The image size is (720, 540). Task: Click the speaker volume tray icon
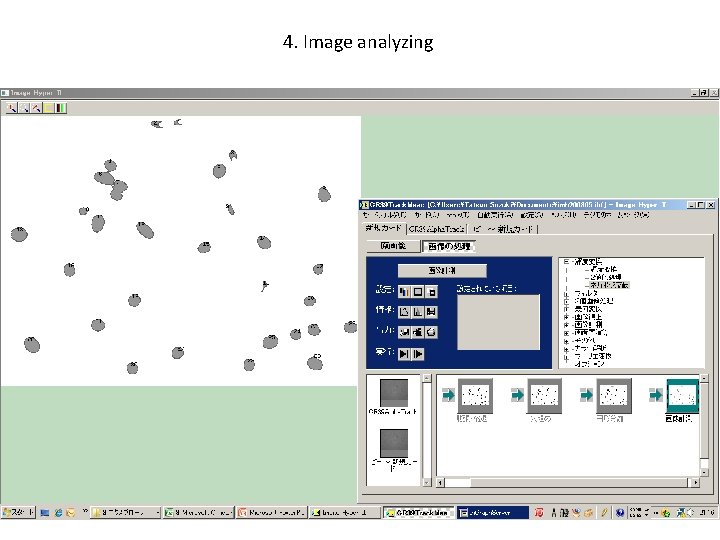690,512
